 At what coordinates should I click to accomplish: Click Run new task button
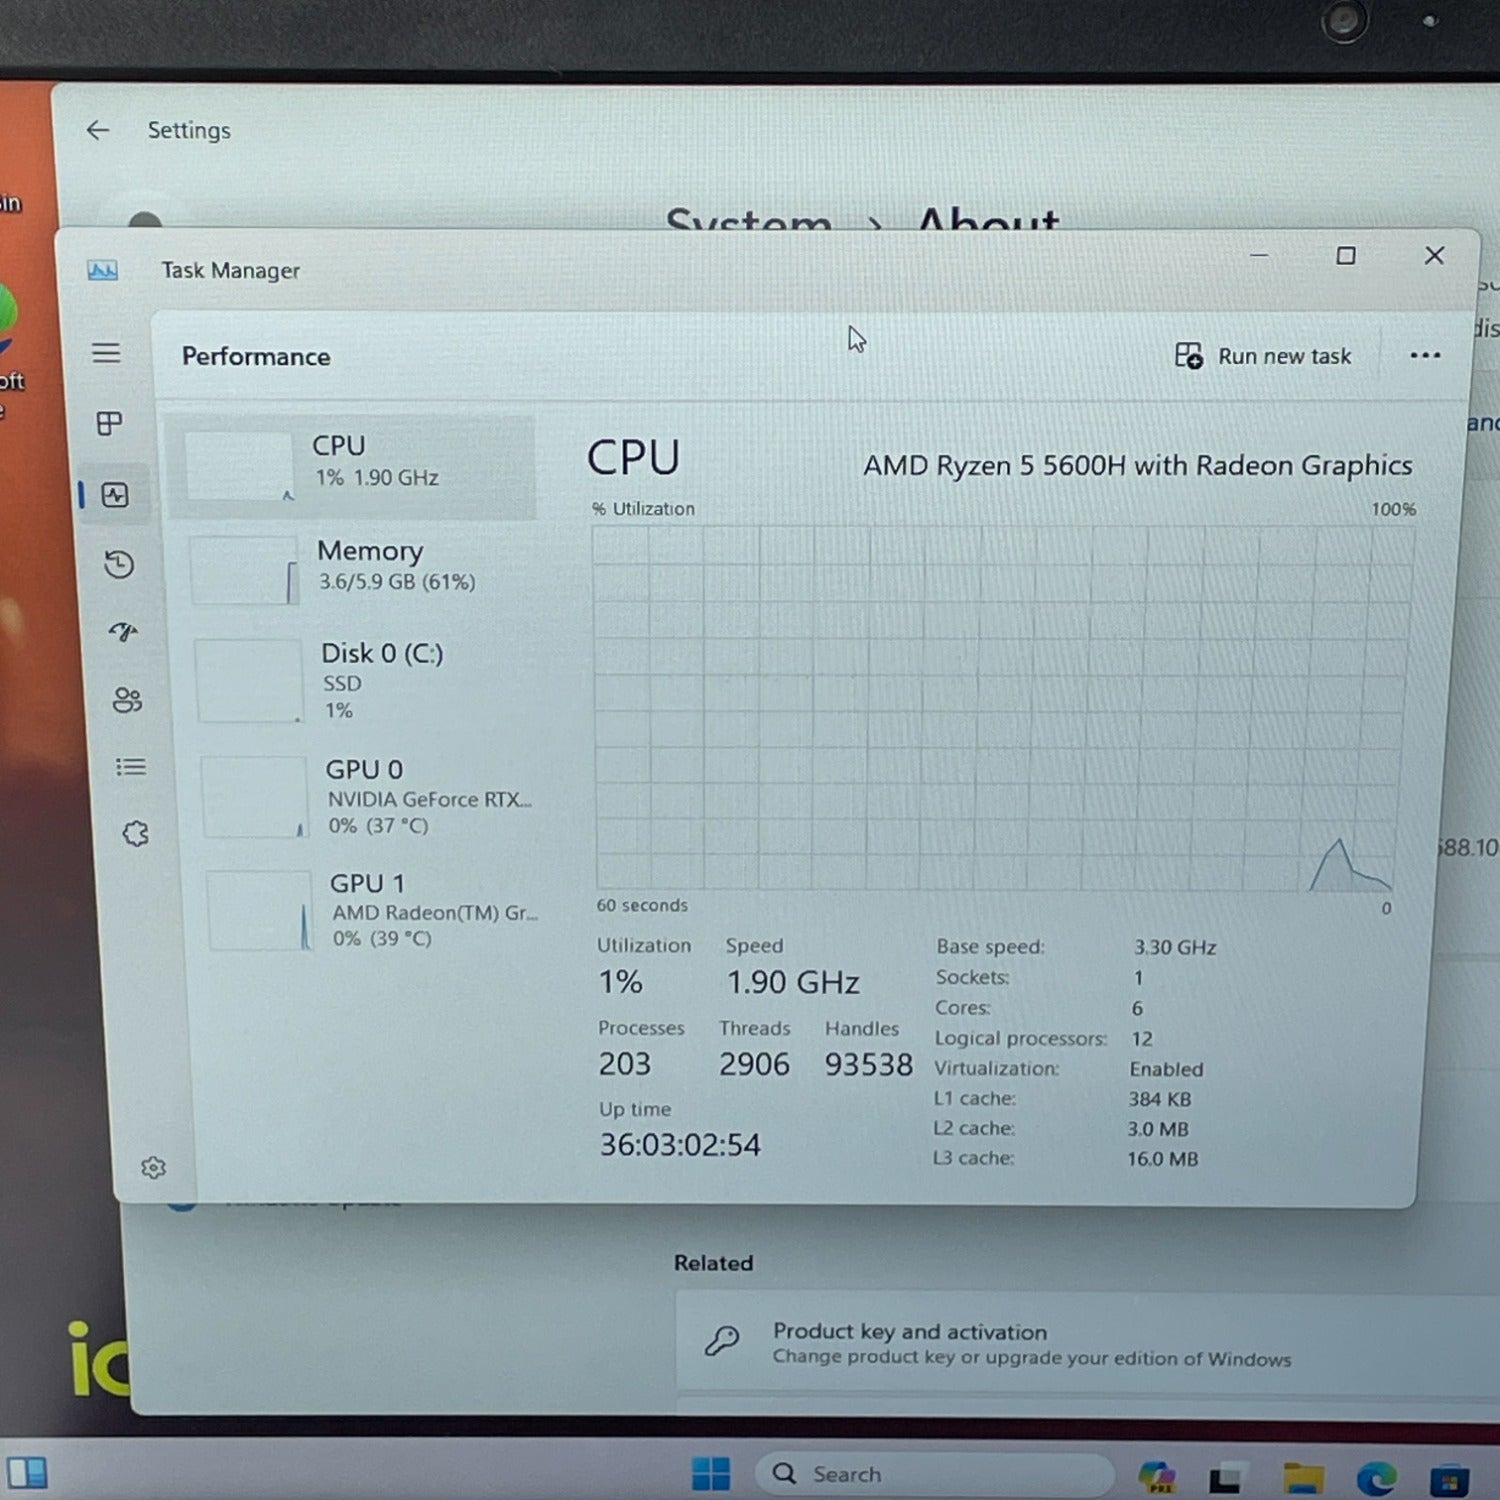[1263, 356]
